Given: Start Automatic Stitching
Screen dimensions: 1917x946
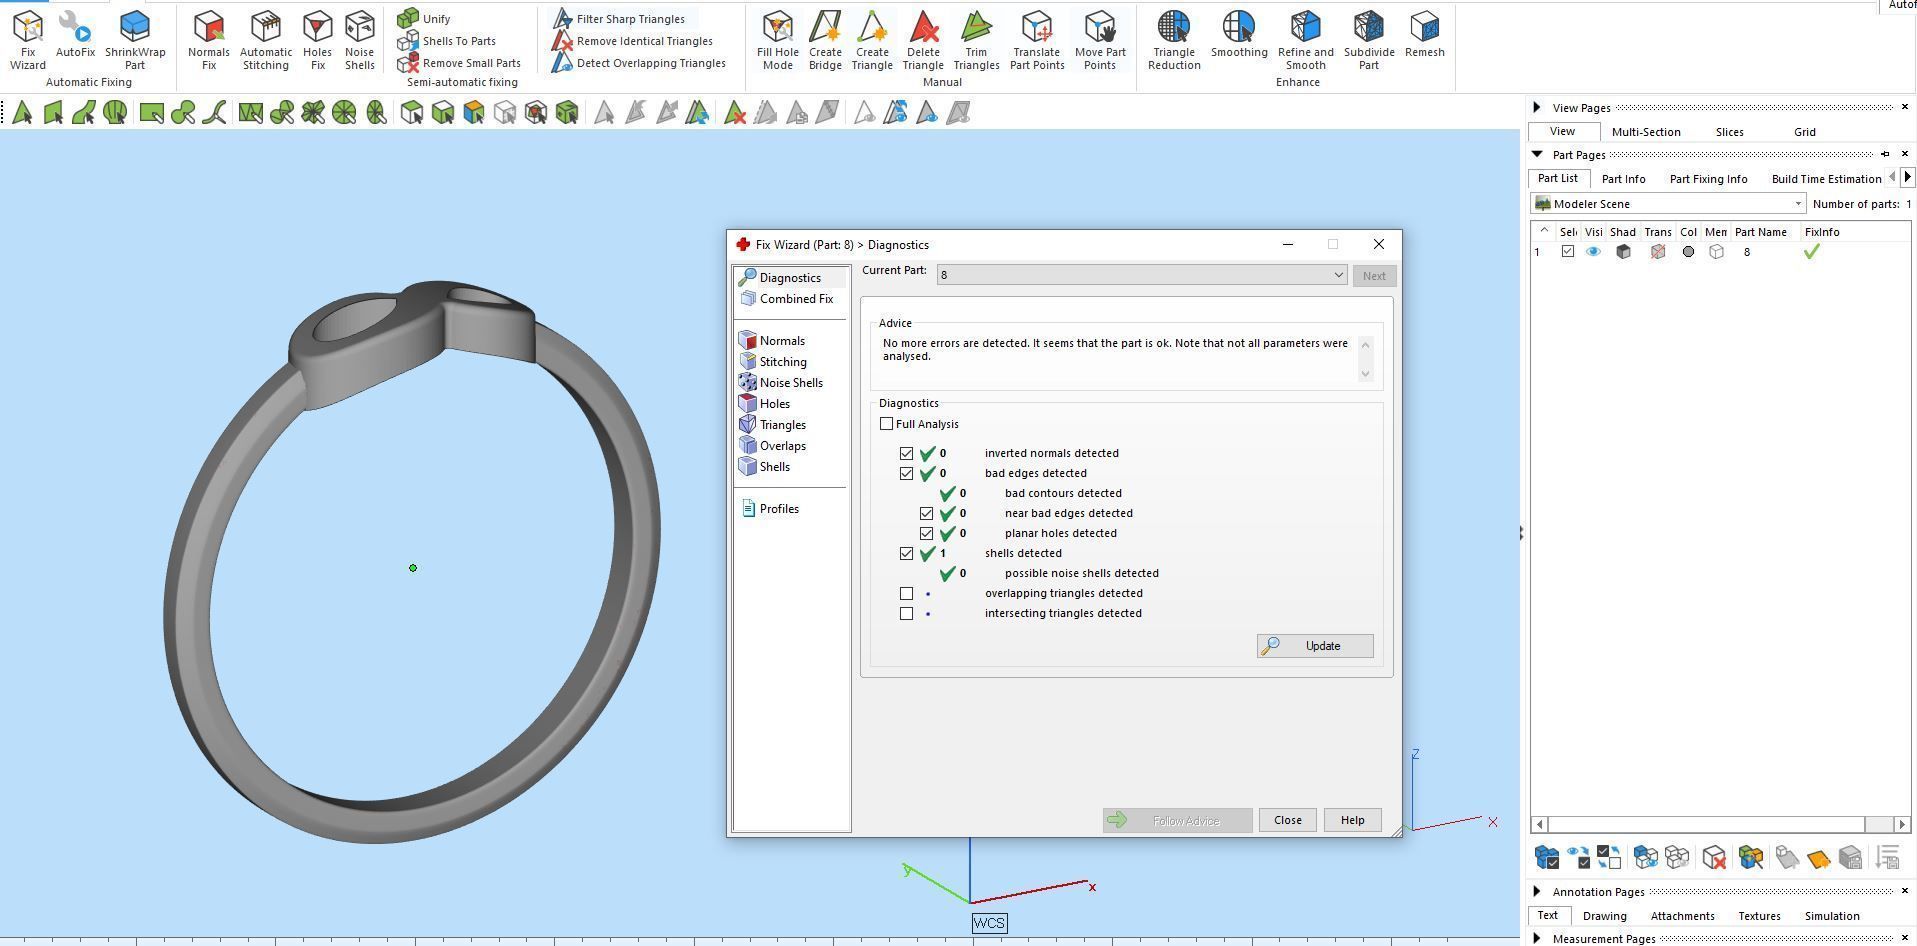Looking at the screenshot, I should (x=266, y=40).
